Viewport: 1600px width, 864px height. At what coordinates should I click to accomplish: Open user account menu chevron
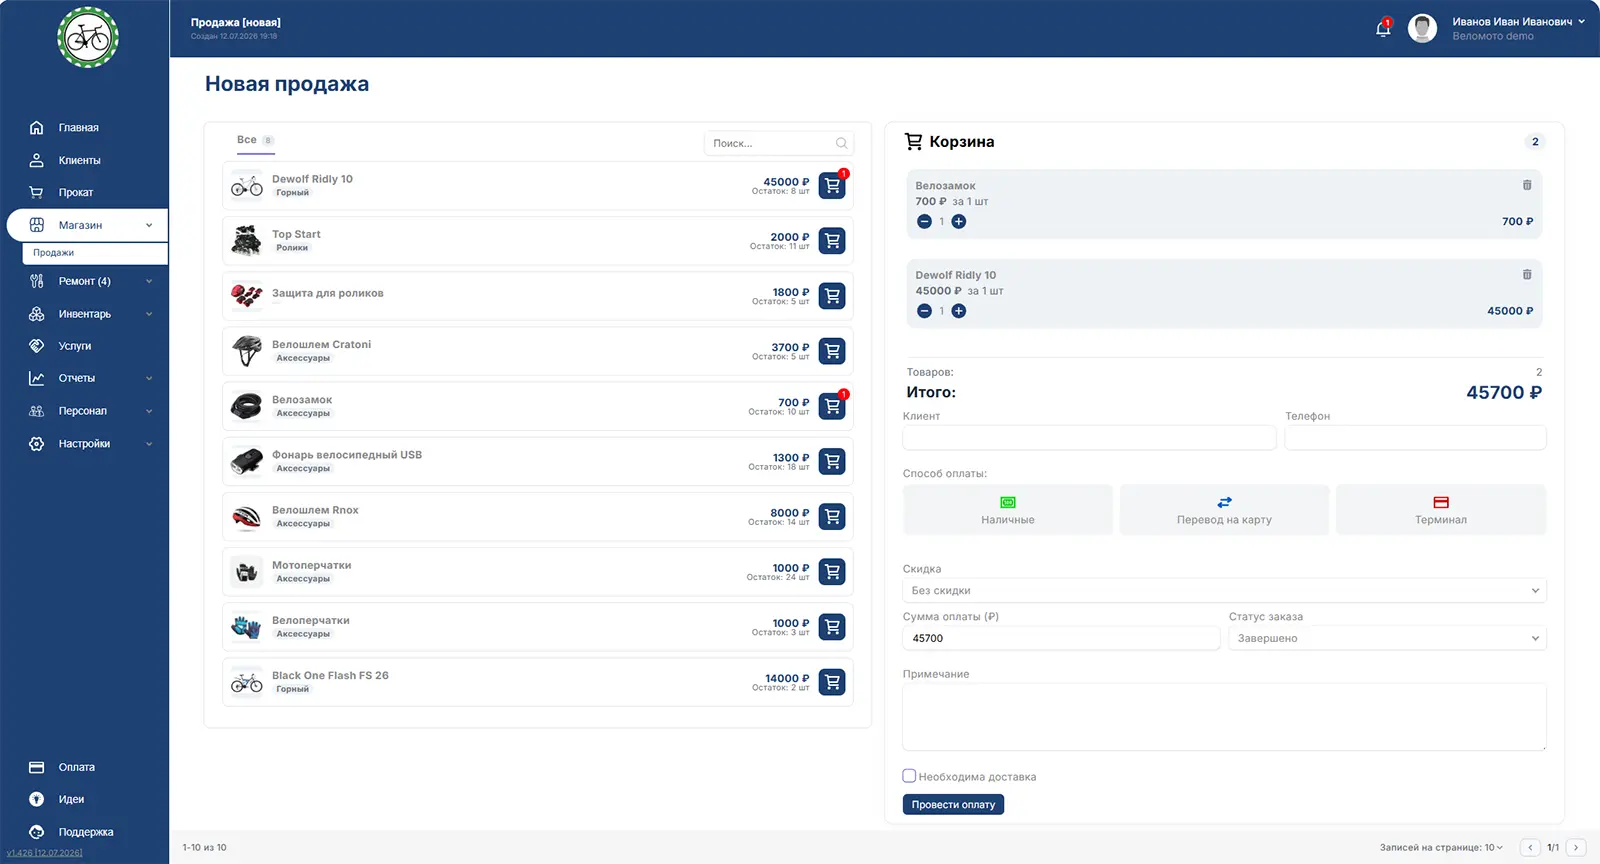tap(1582, 21)
